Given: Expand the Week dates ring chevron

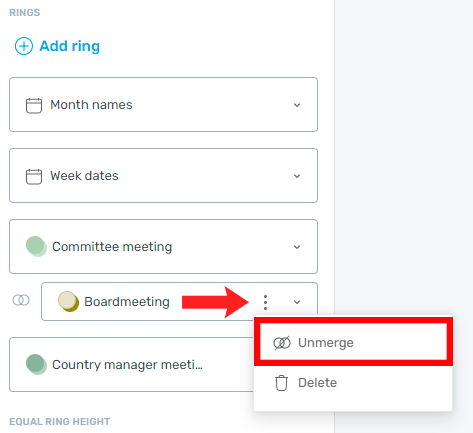Looking at the screenshot, I should point(297,176).
